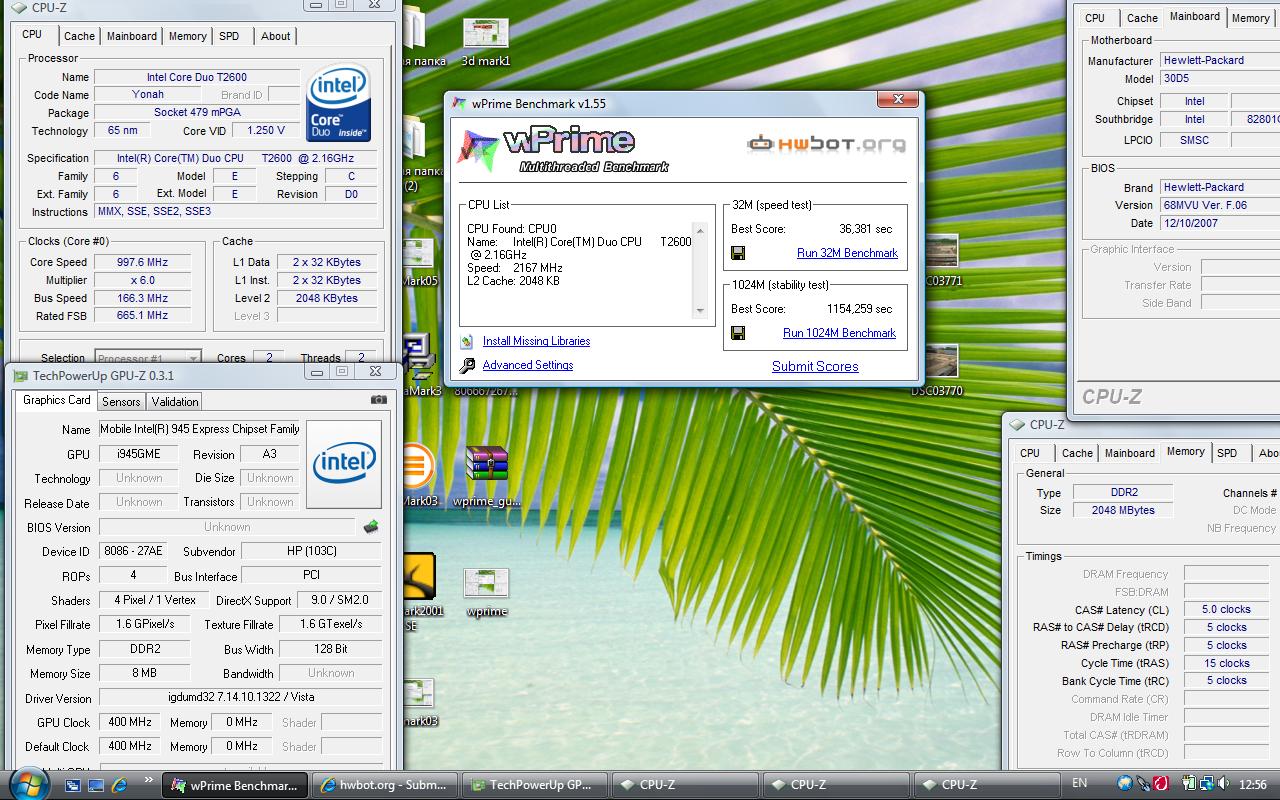This screenshot has height=800, width=1280.
Task: Click the Subvendor value 'HP (103C)'
Action: [311, 552]
